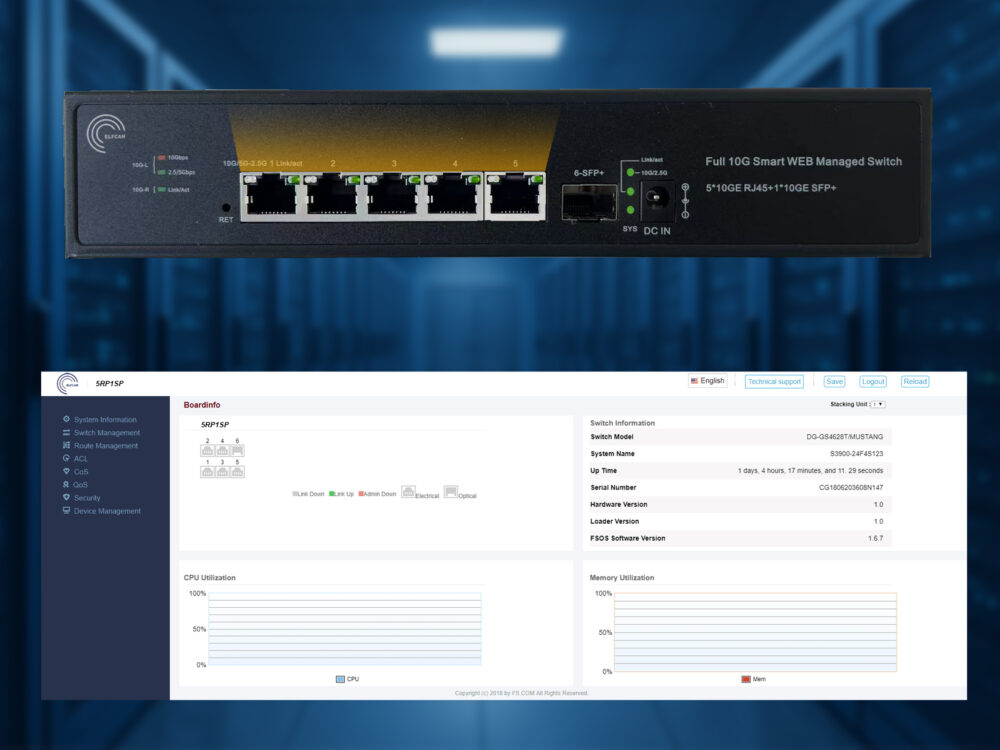Click the Mem legend color swatch
Image resolution: width=1000 pixels, height=750 pixels.
[746, 679]
